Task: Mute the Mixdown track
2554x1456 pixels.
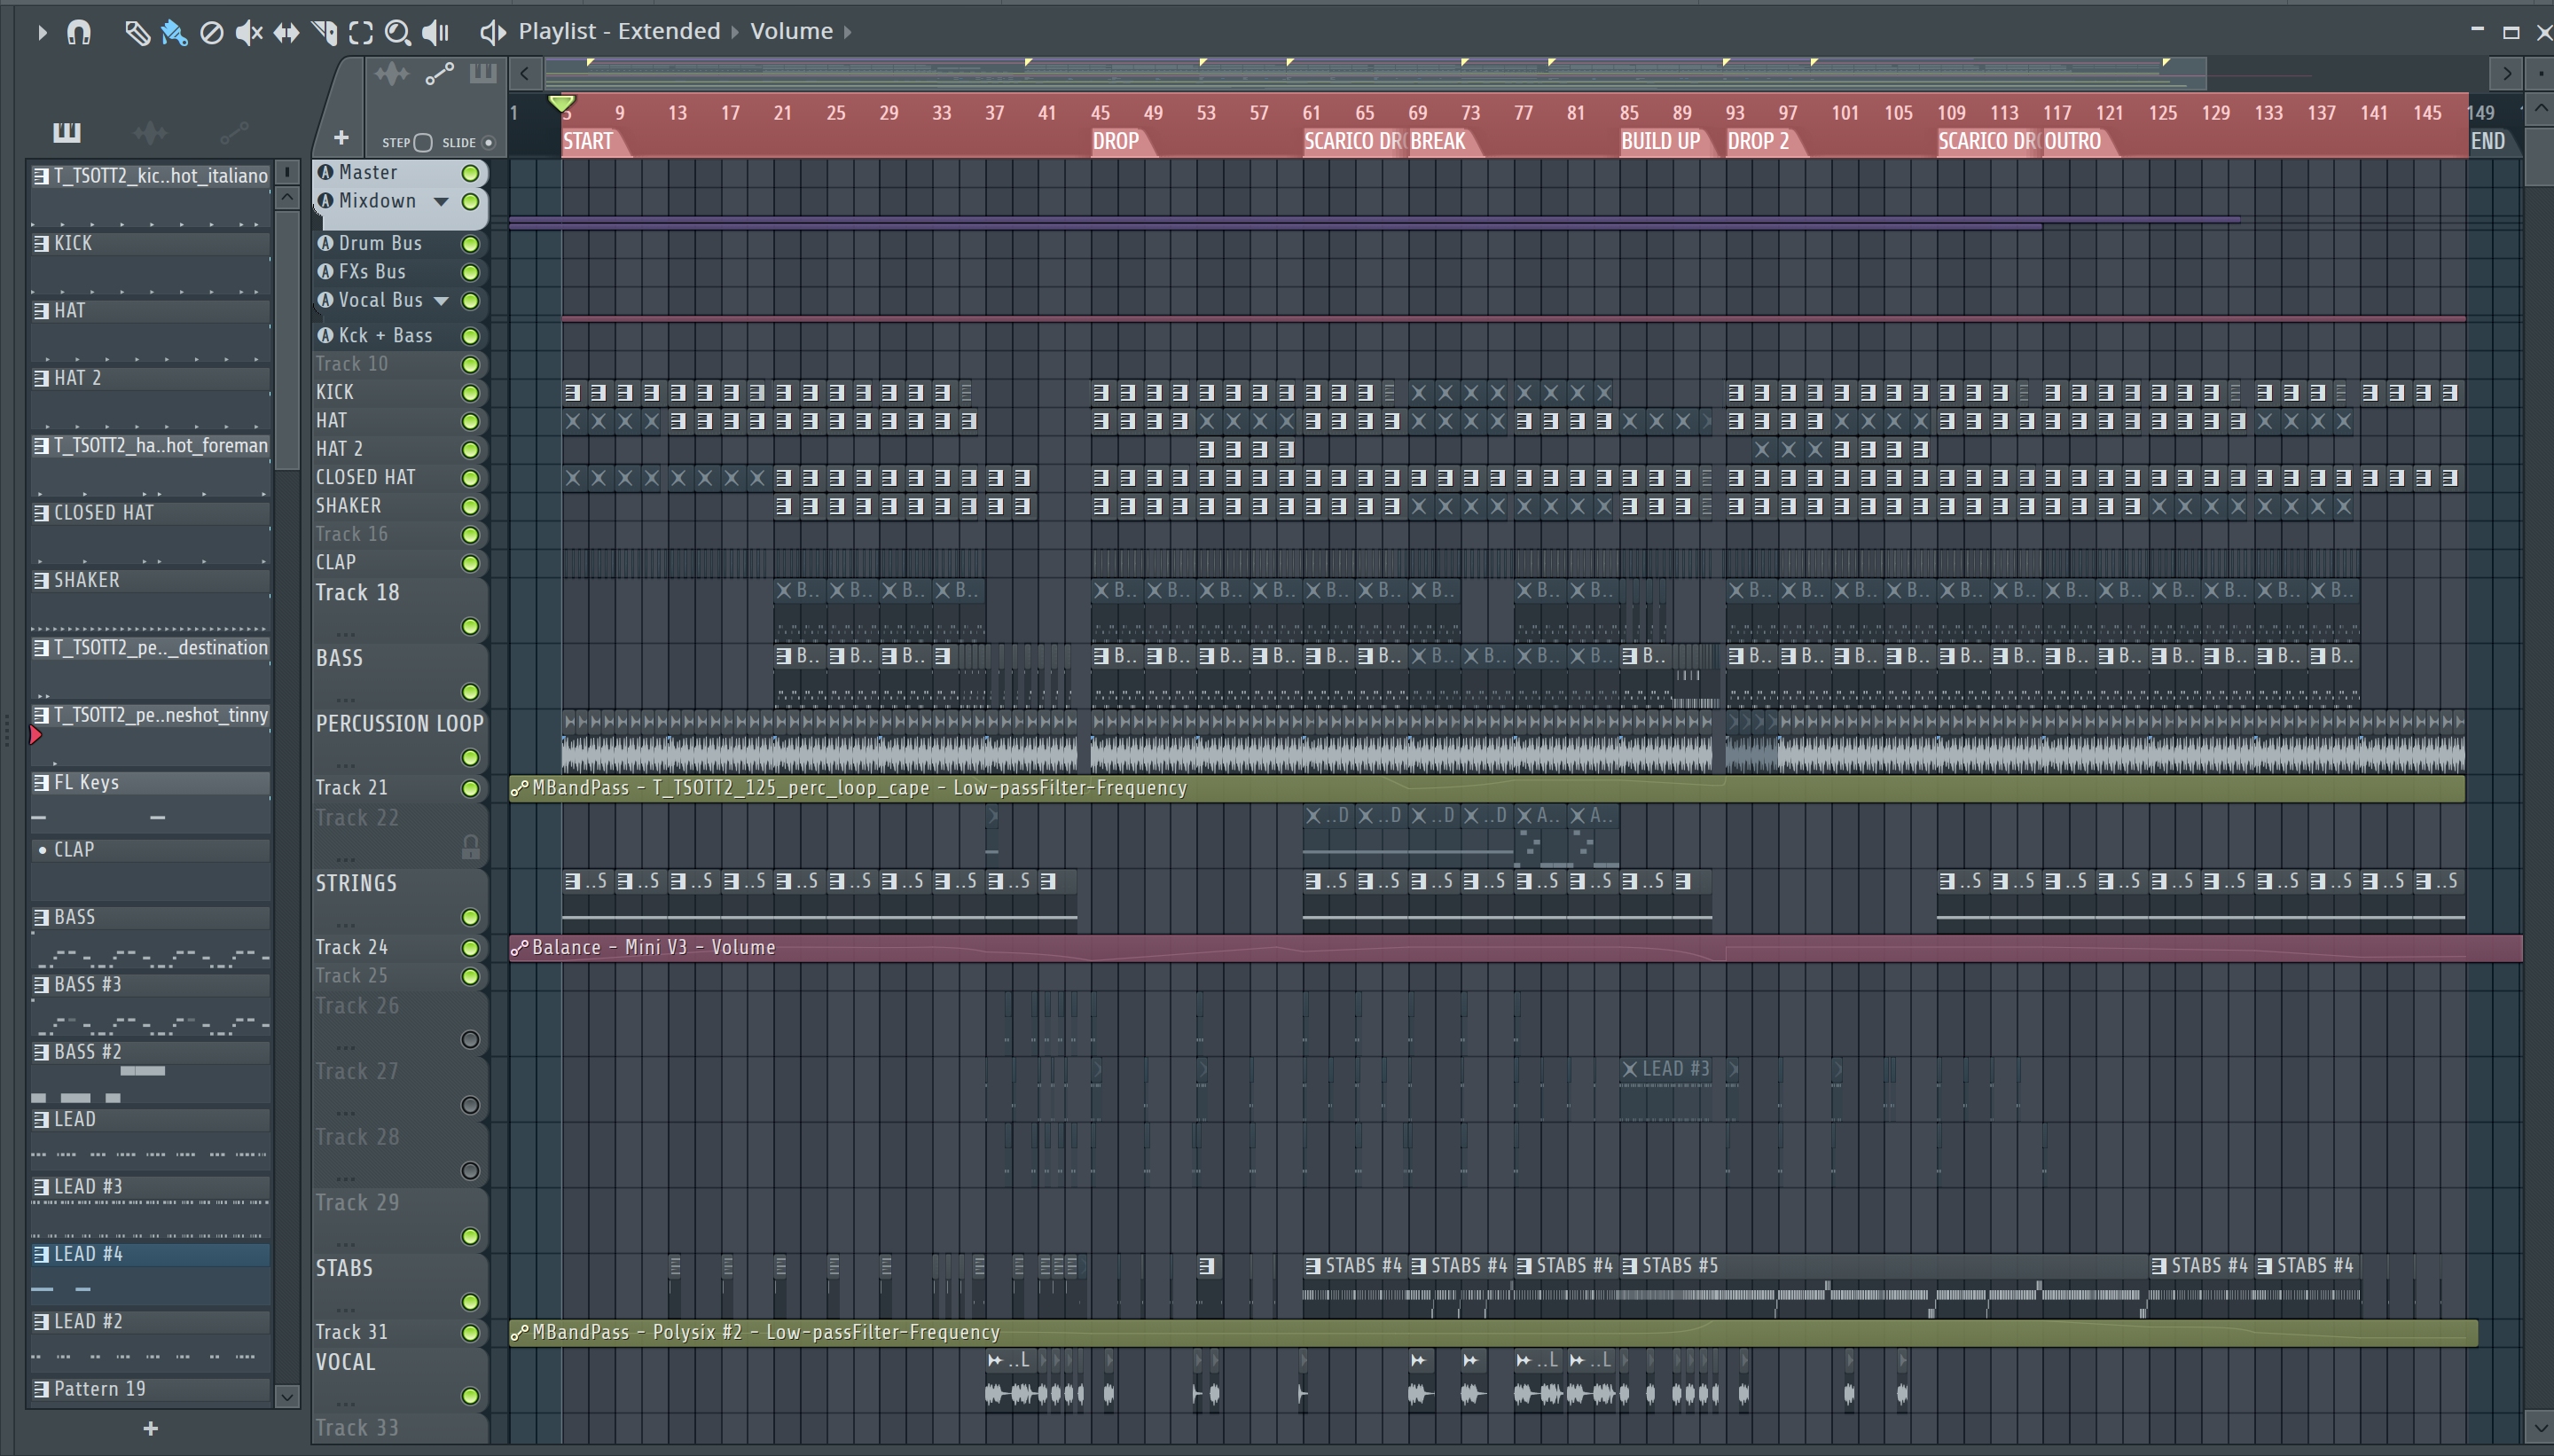Action: [470, 202]
